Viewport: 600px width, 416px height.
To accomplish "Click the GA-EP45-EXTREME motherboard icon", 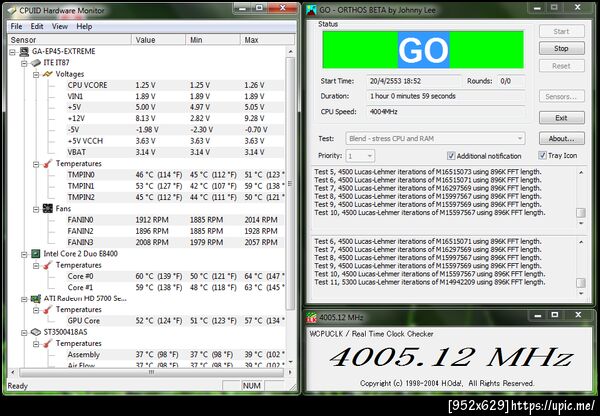I will tap(24, 51).
